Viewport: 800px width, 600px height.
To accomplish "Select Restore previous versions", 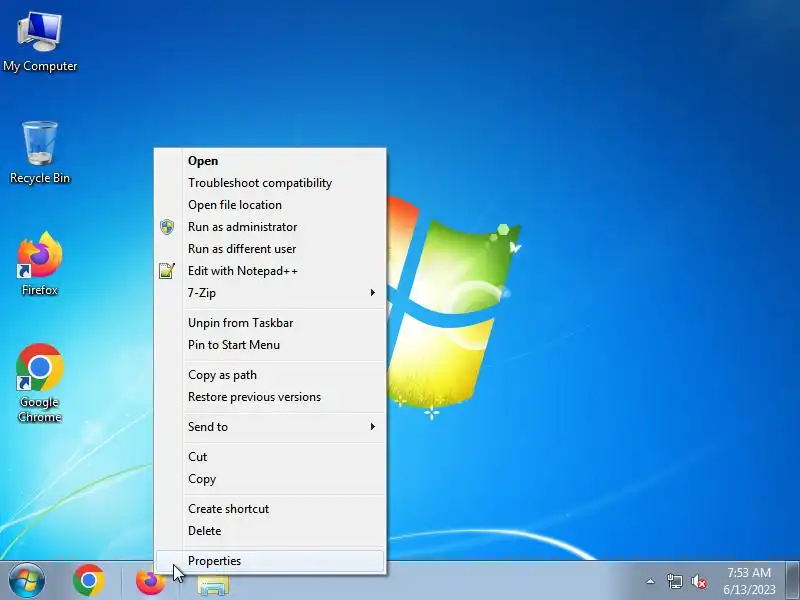I will point(270,396).
